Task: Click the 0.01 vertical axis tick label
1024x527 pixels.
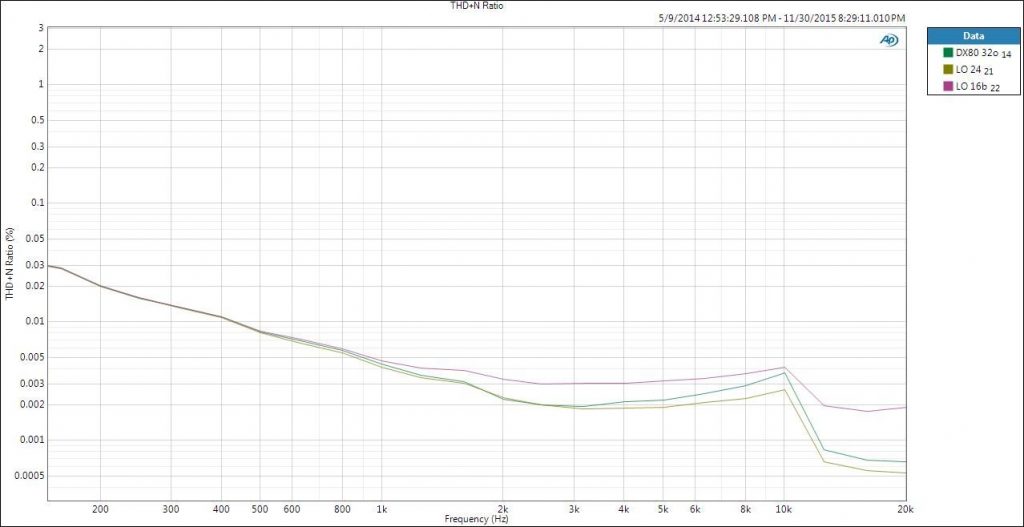Action: [x=34, y=321]
